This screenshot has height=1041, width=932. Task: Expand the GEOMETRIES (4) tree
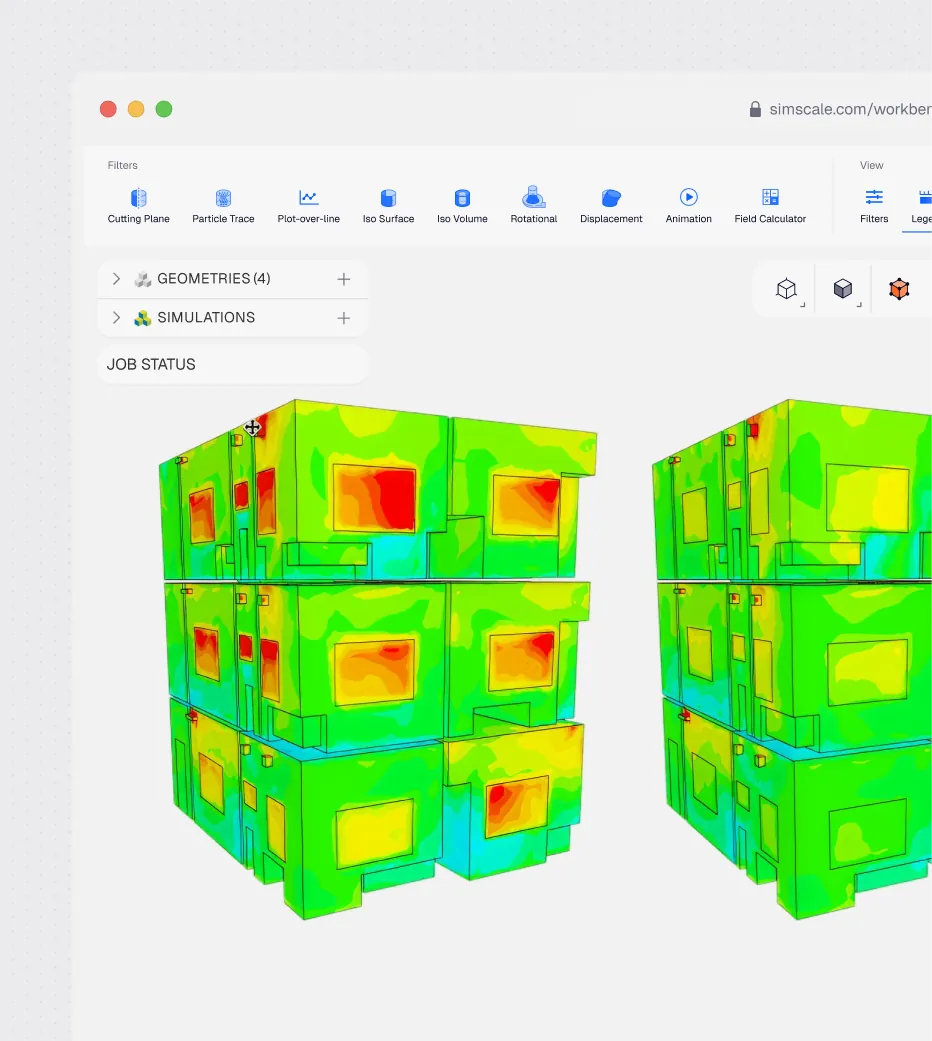(116, 279)
